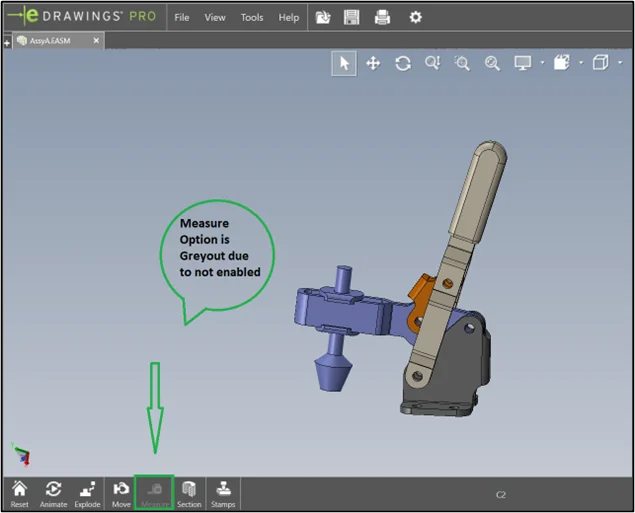This screenshot has height=513, width=635.
Task: Click the scenes clapperboard icon
Action: point(562,63)
